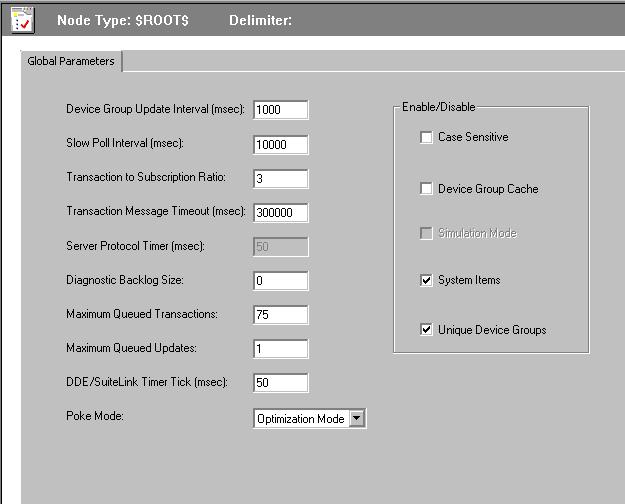Select the Maximum Queued Updates field
This screenshot has width=625, height=504.
[281, 350]
